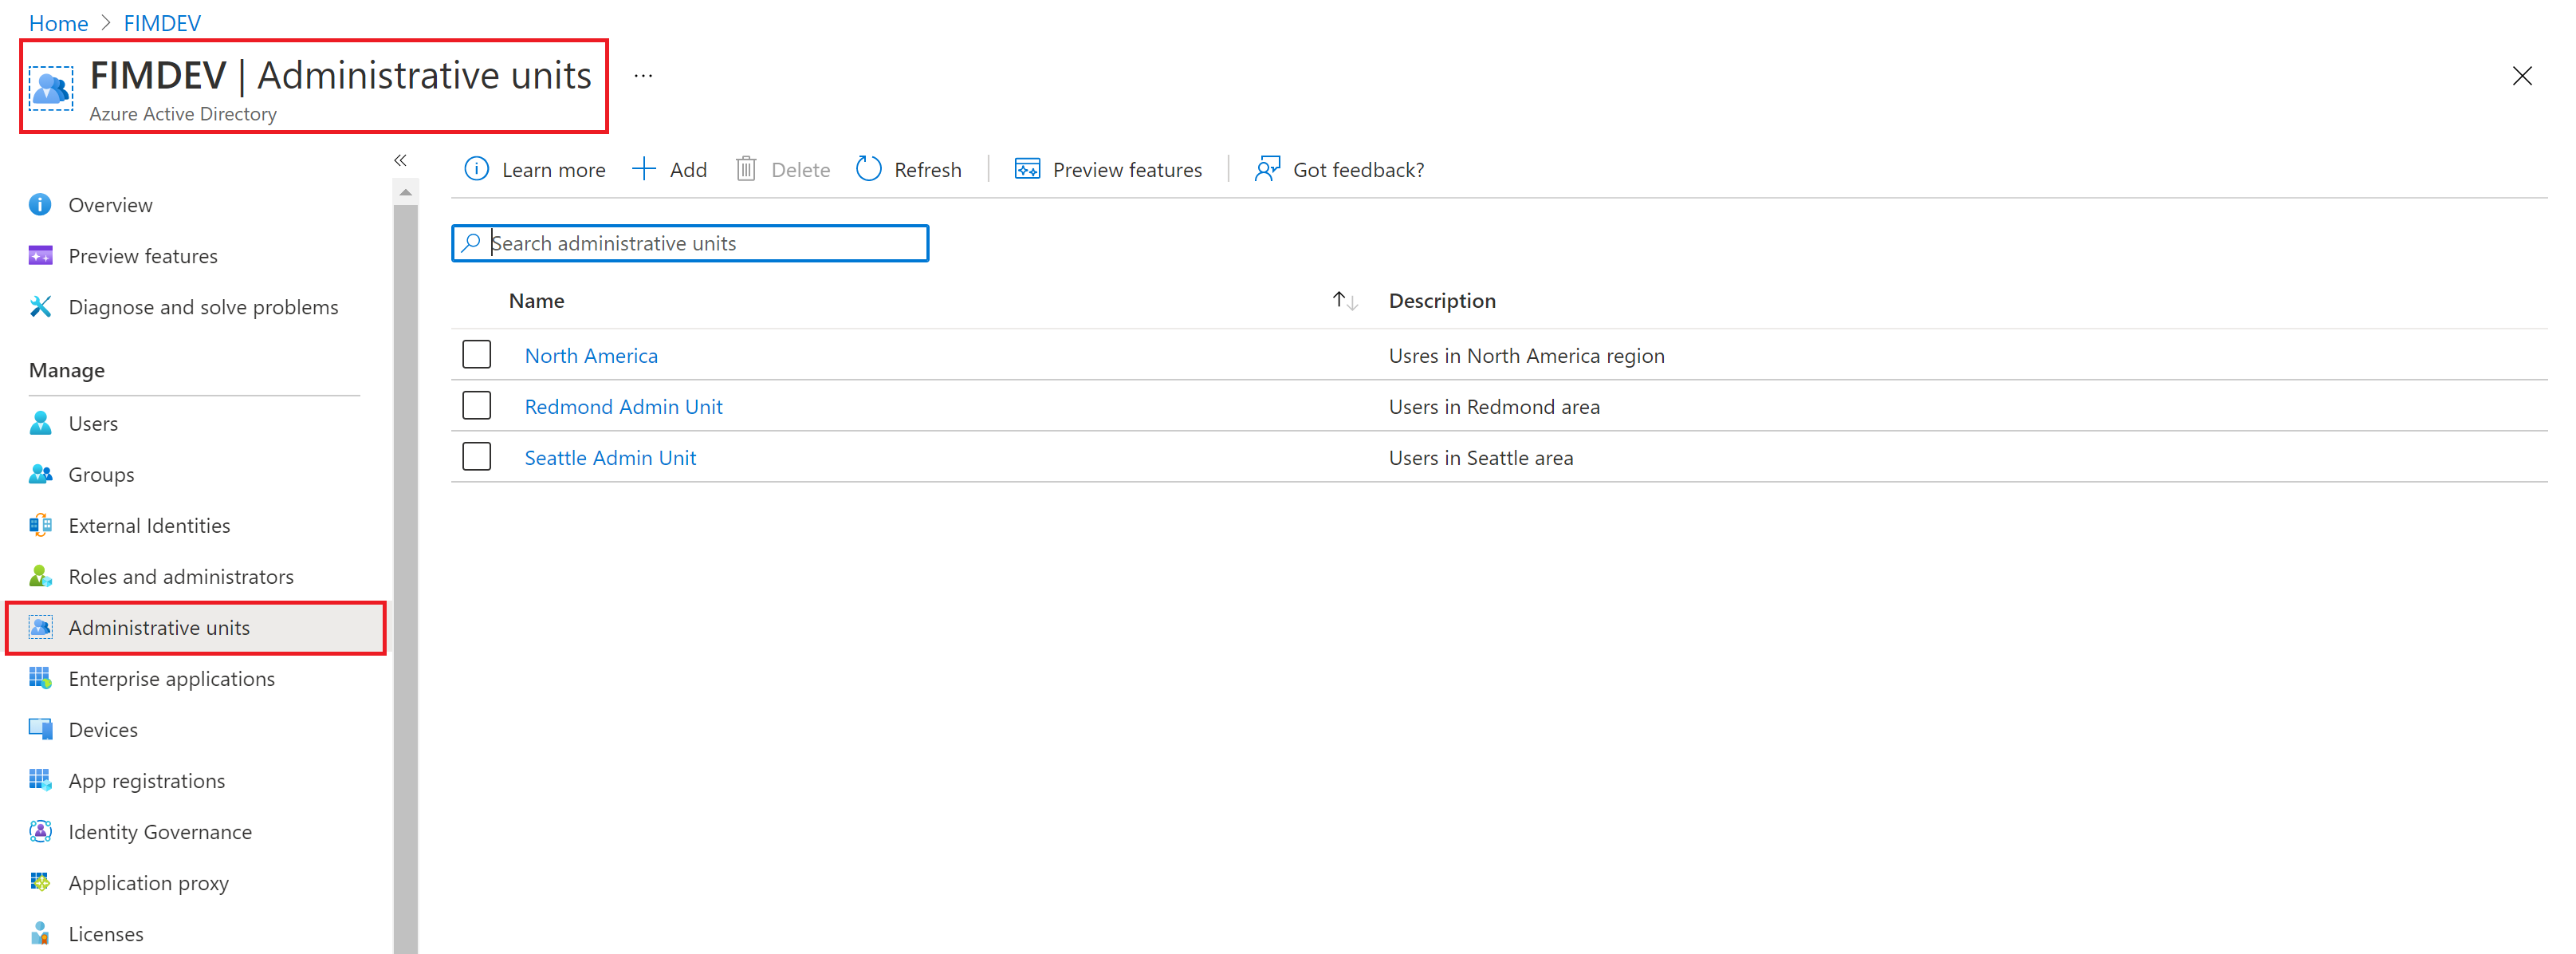Check the North America row checkbox

[477, 354]
